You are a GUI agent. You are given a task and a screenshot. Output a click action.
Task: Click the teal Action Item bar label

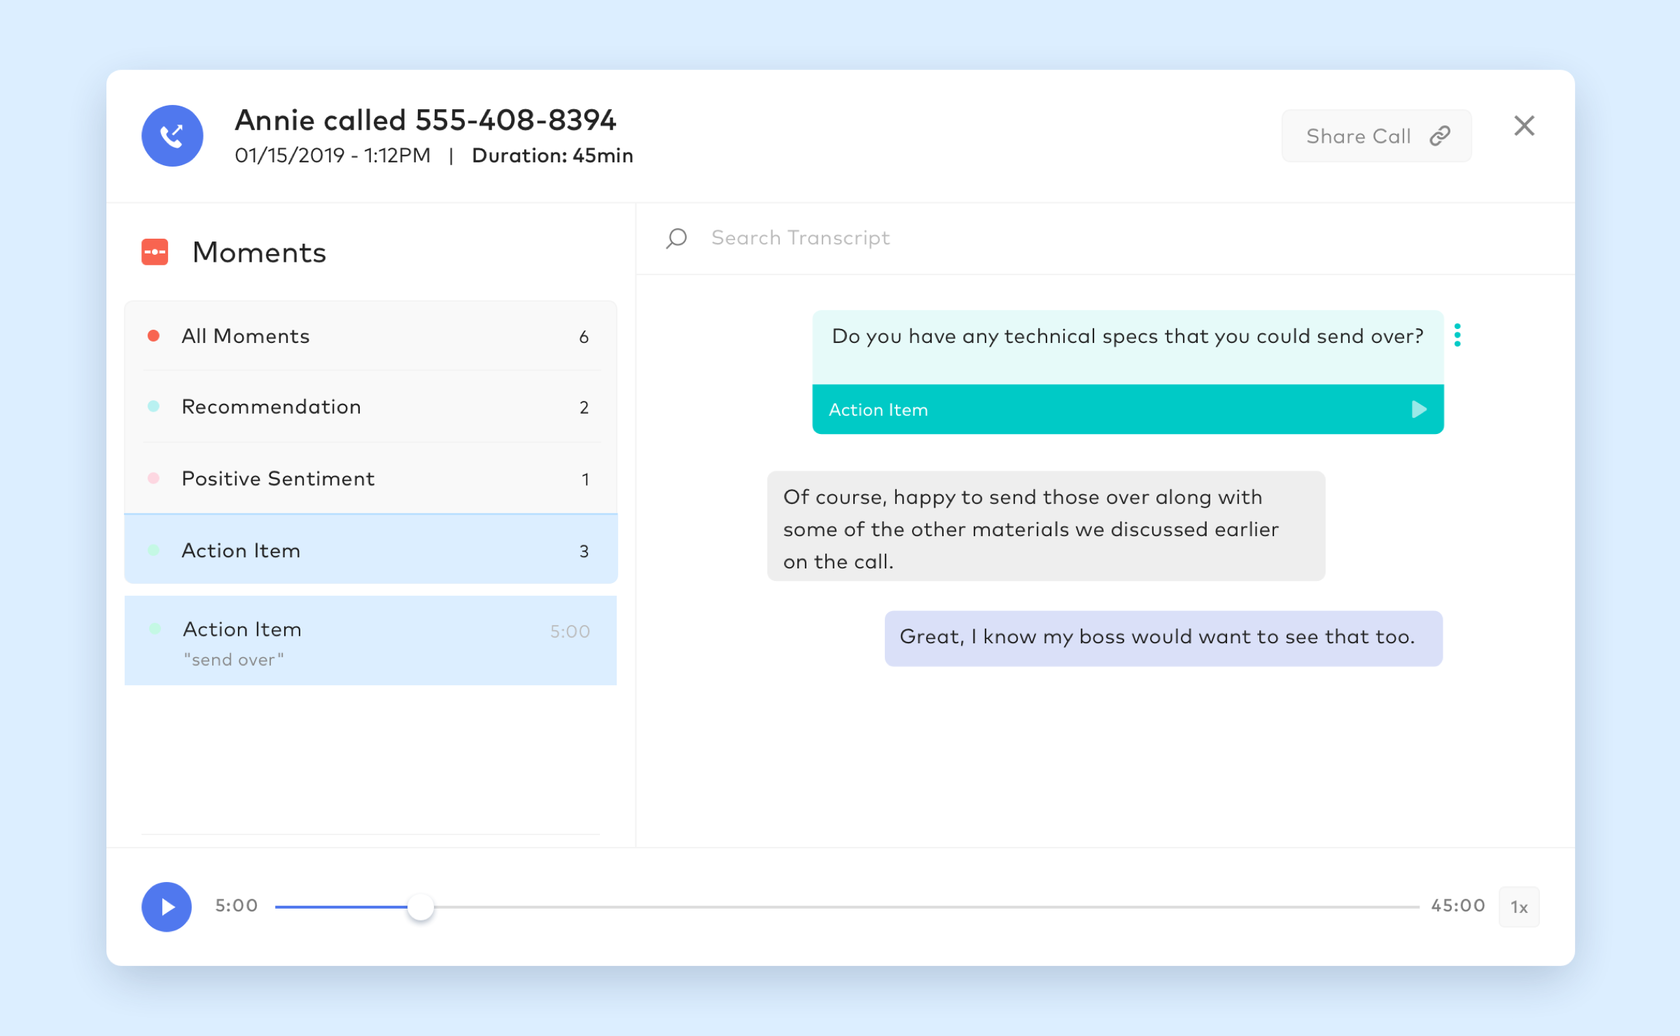[878, 410]
